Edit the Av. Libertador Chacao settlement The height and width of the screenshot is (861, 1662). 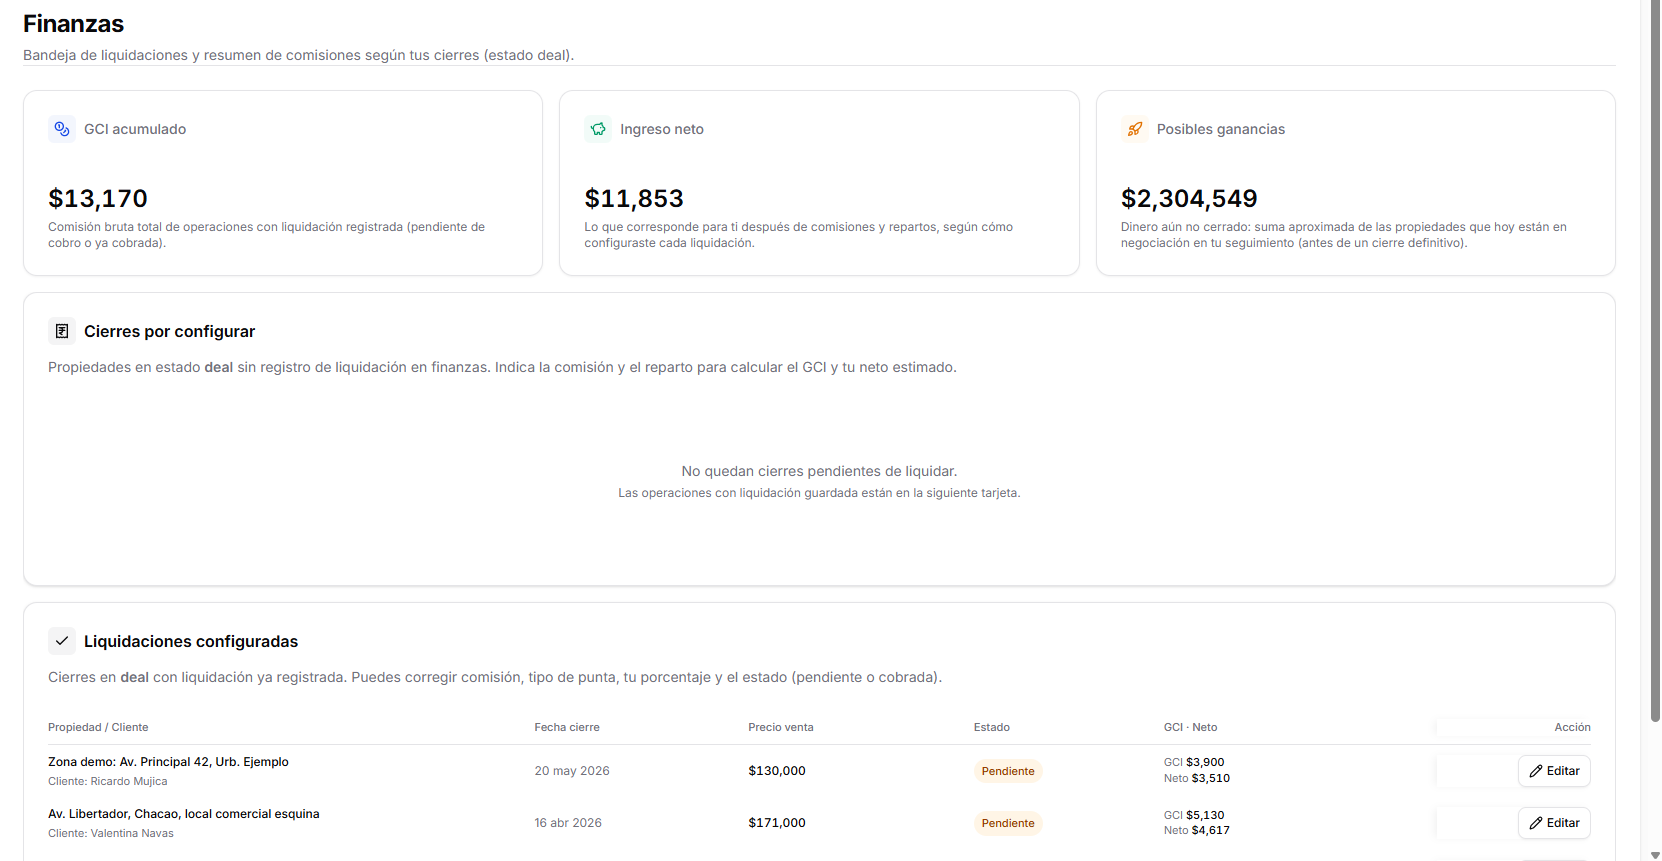click(1554, 823)
